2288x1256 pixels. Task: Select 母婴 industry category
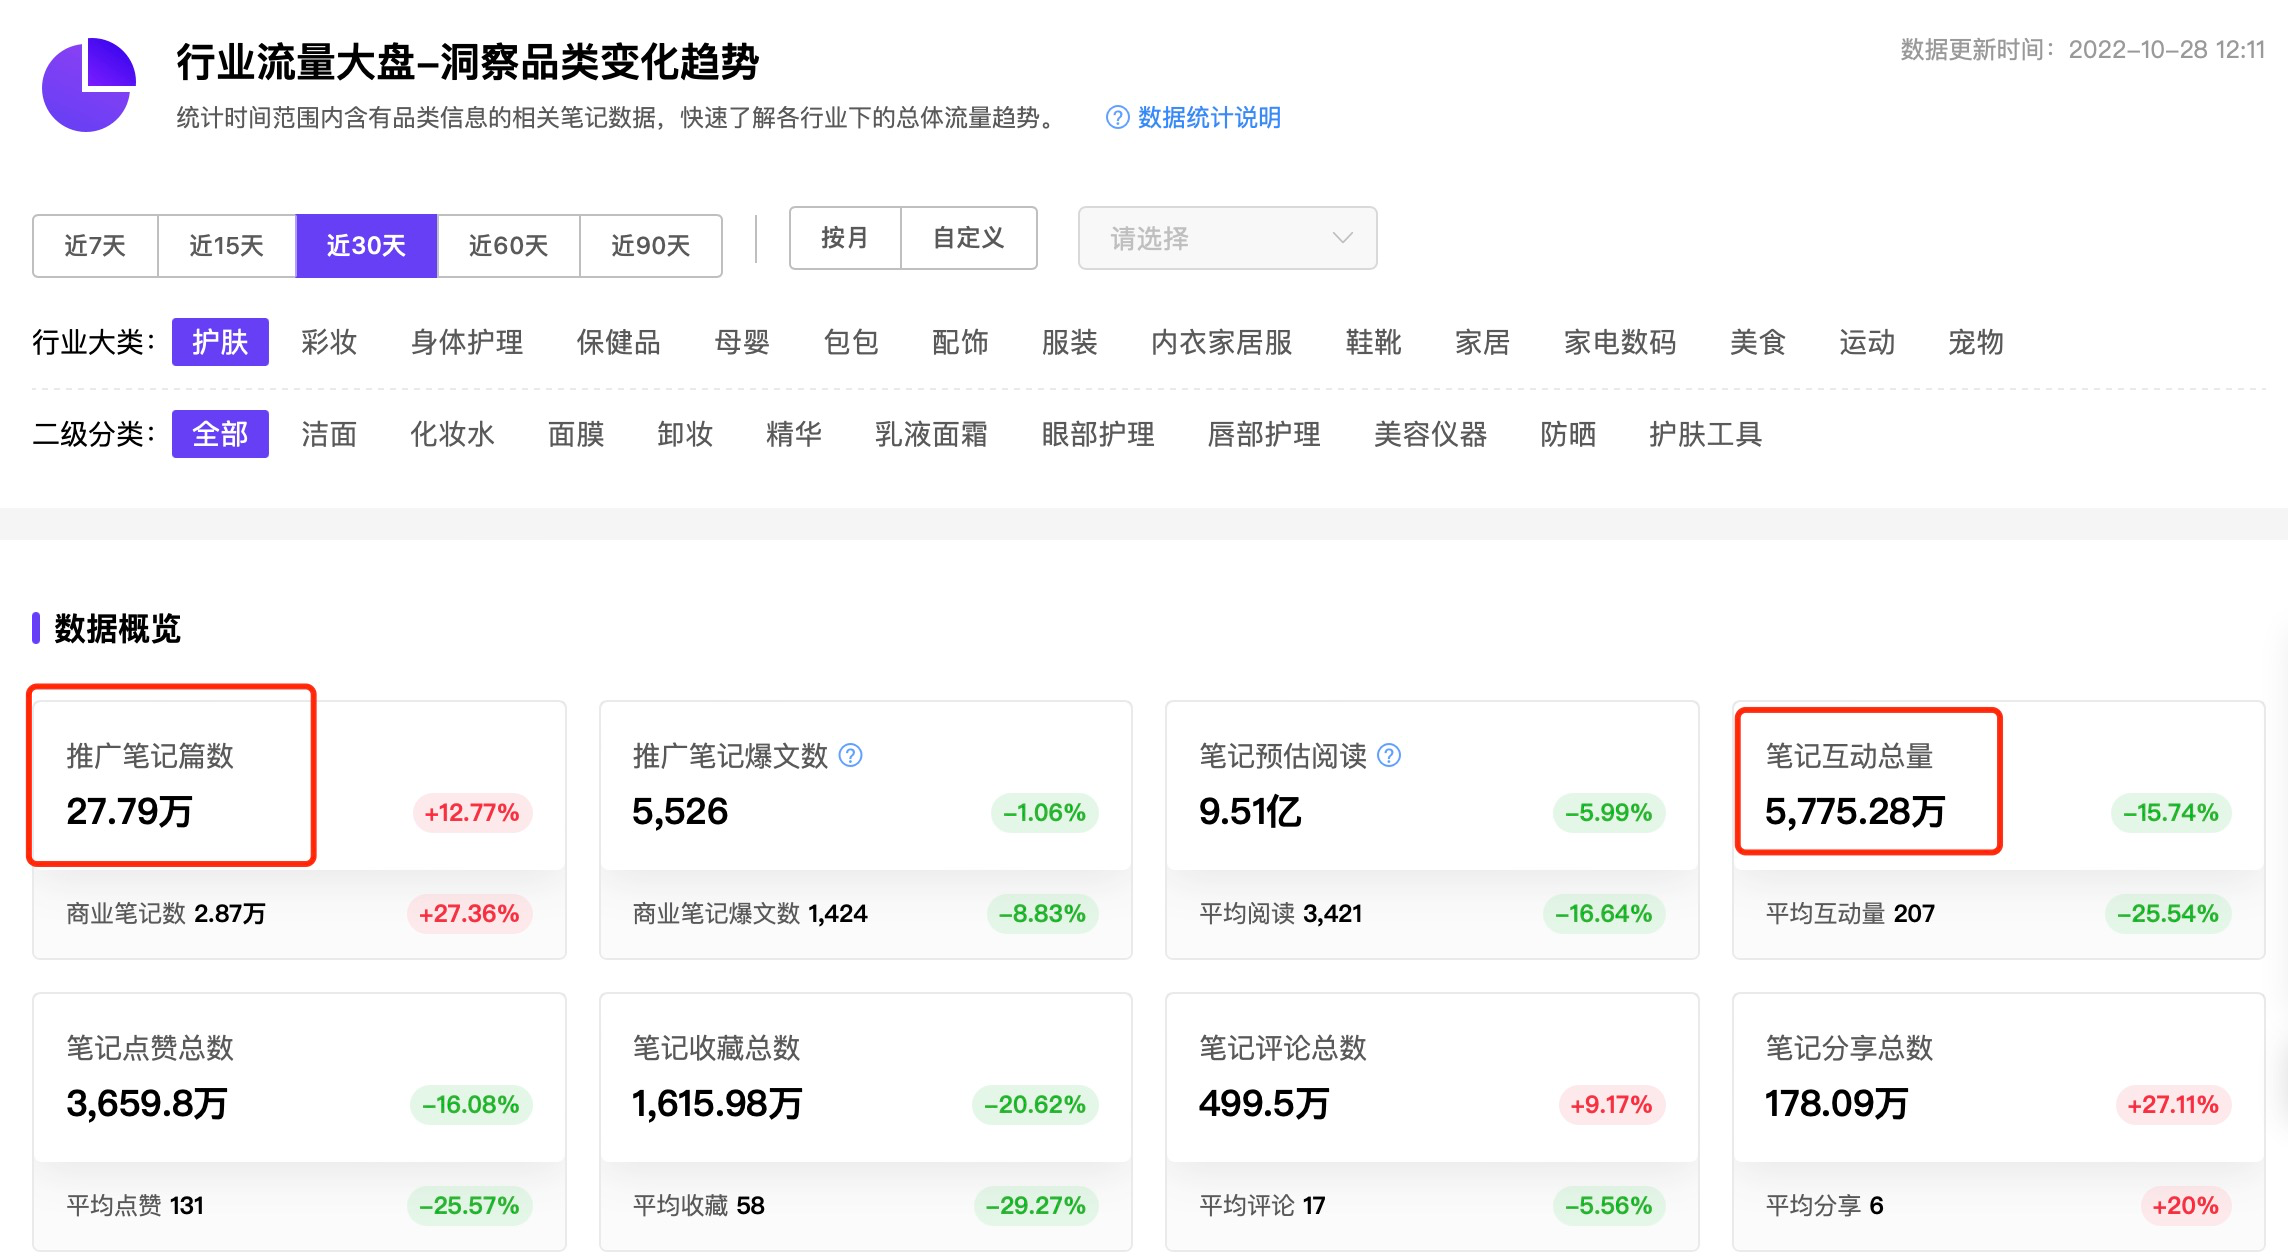coord(742,342)
